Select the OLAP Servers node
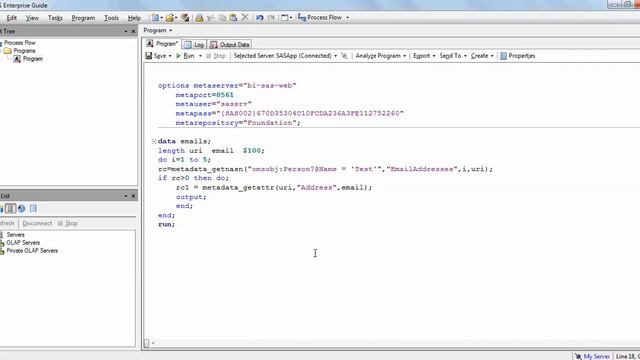This screenshot has width=640, height=360. [x=23, y=242]
